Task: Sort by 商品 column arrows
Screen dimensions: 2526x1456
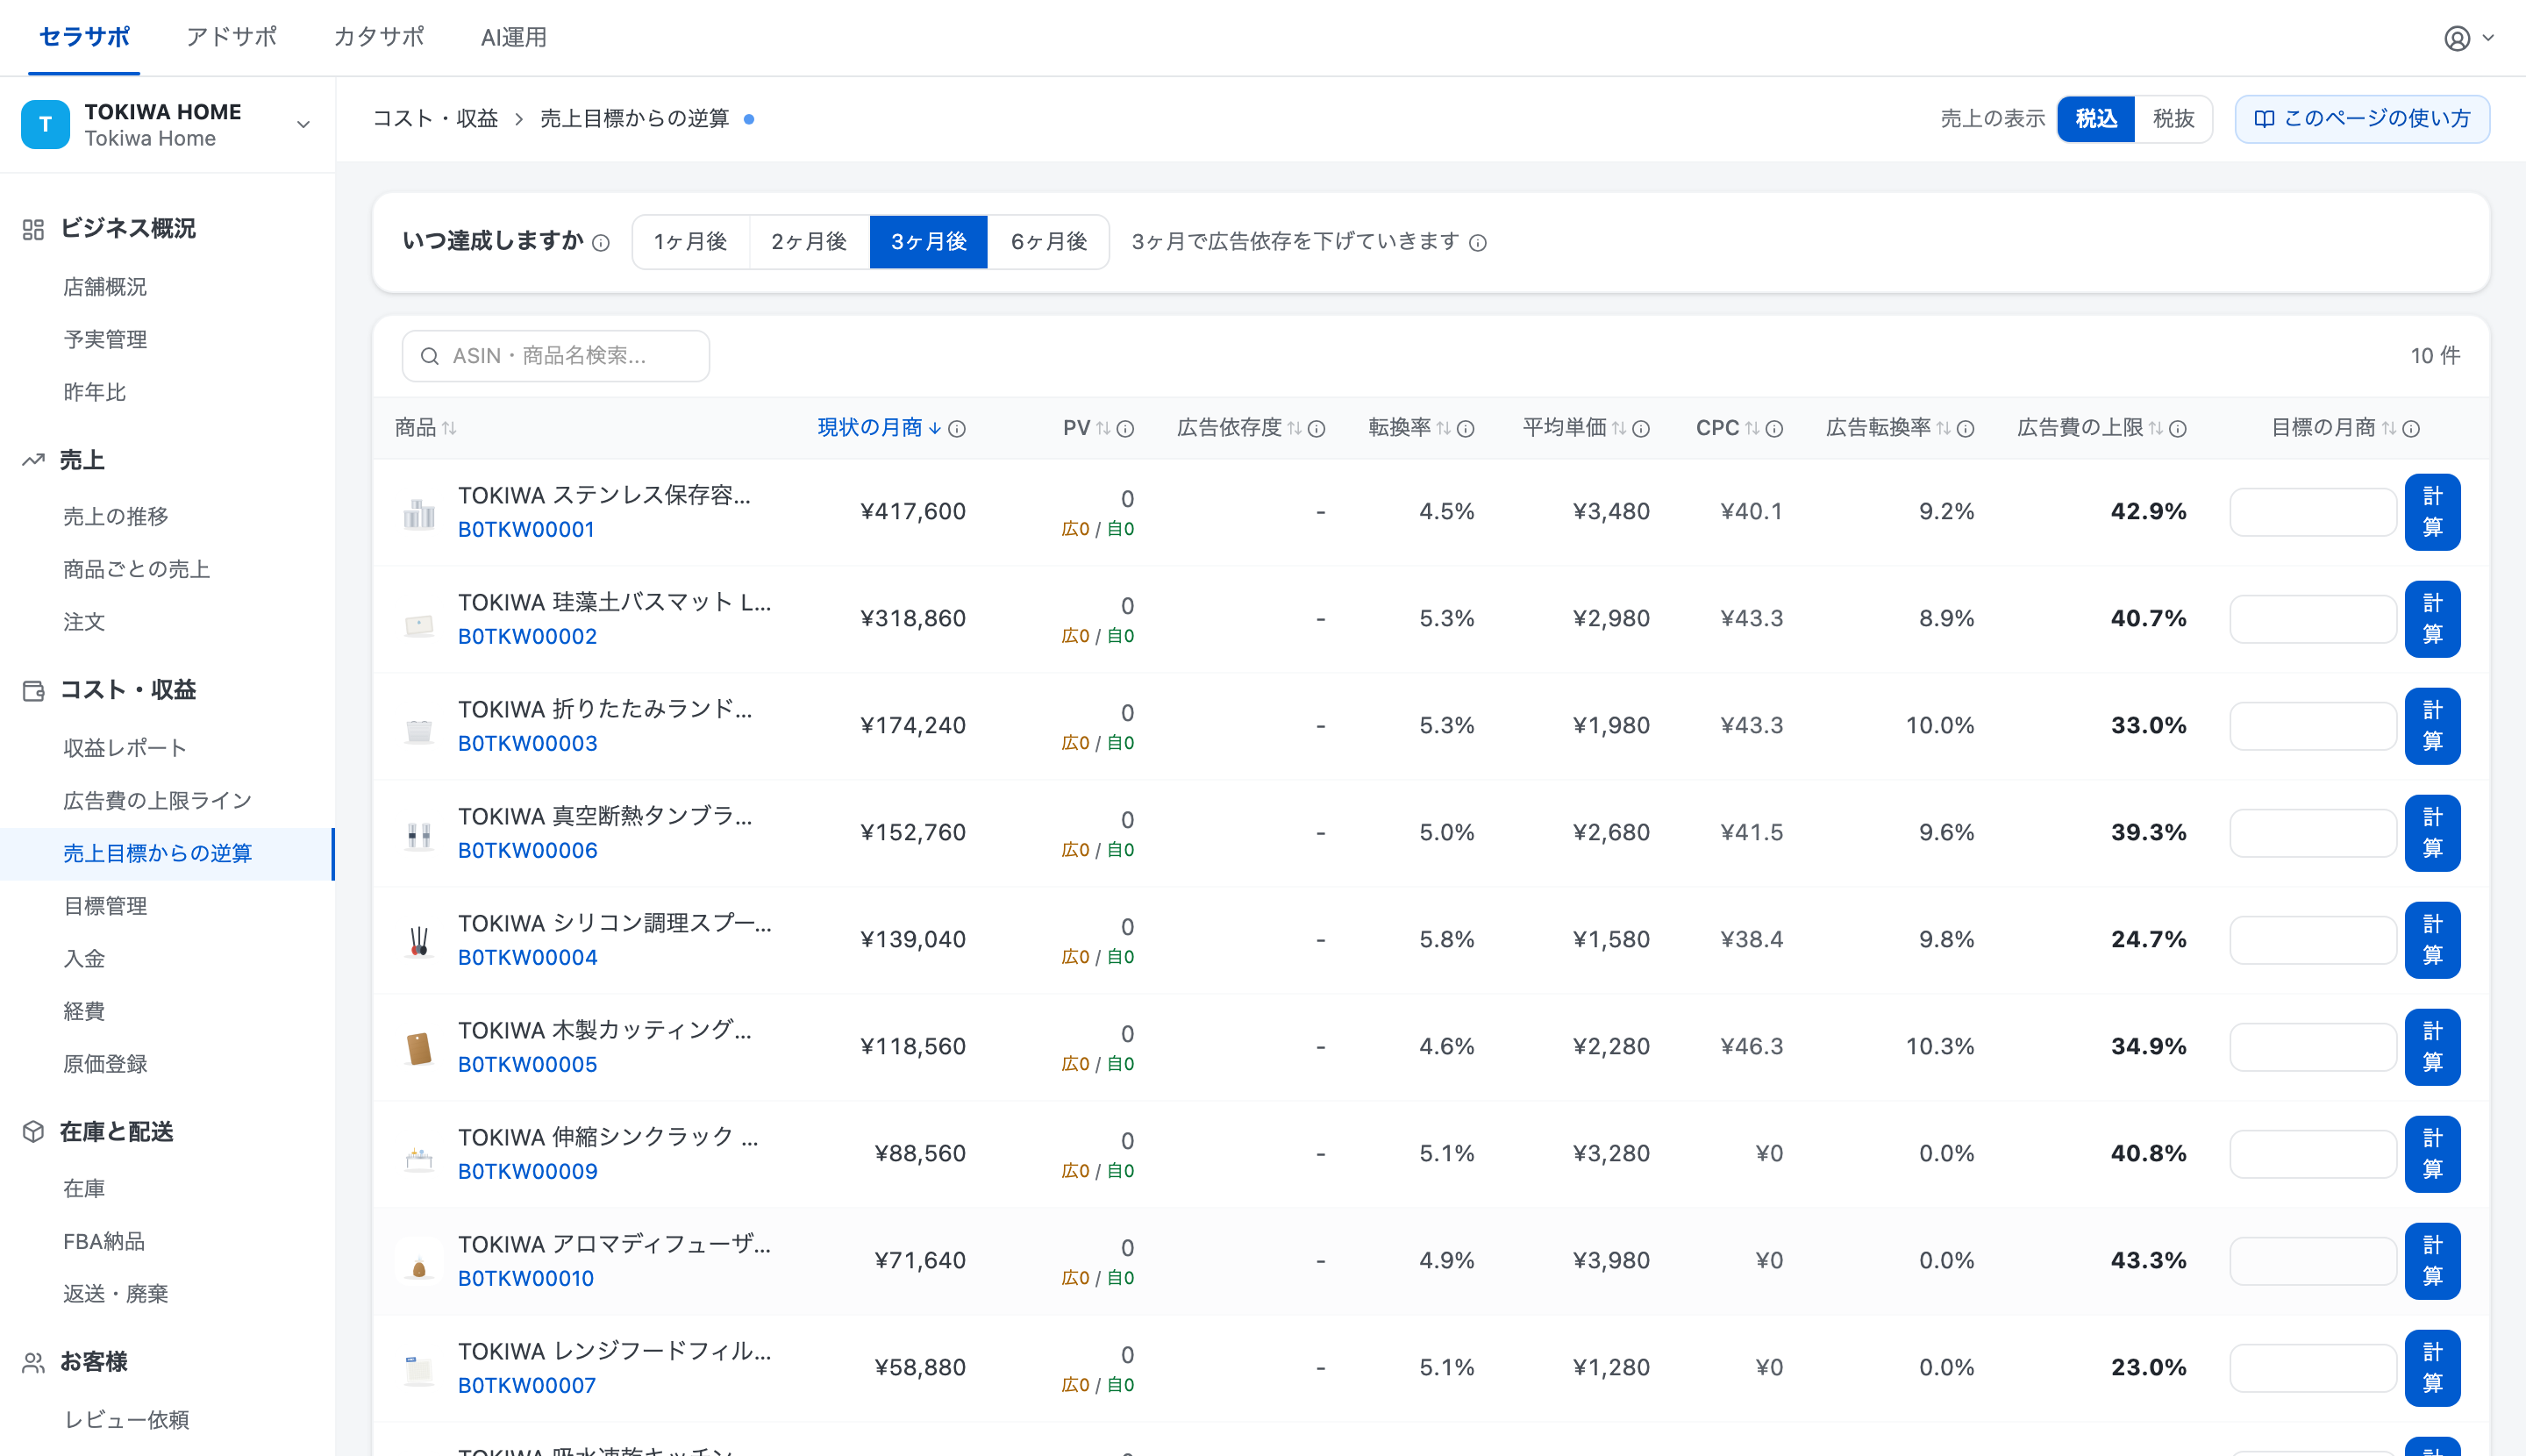Action: pos(449,428)
